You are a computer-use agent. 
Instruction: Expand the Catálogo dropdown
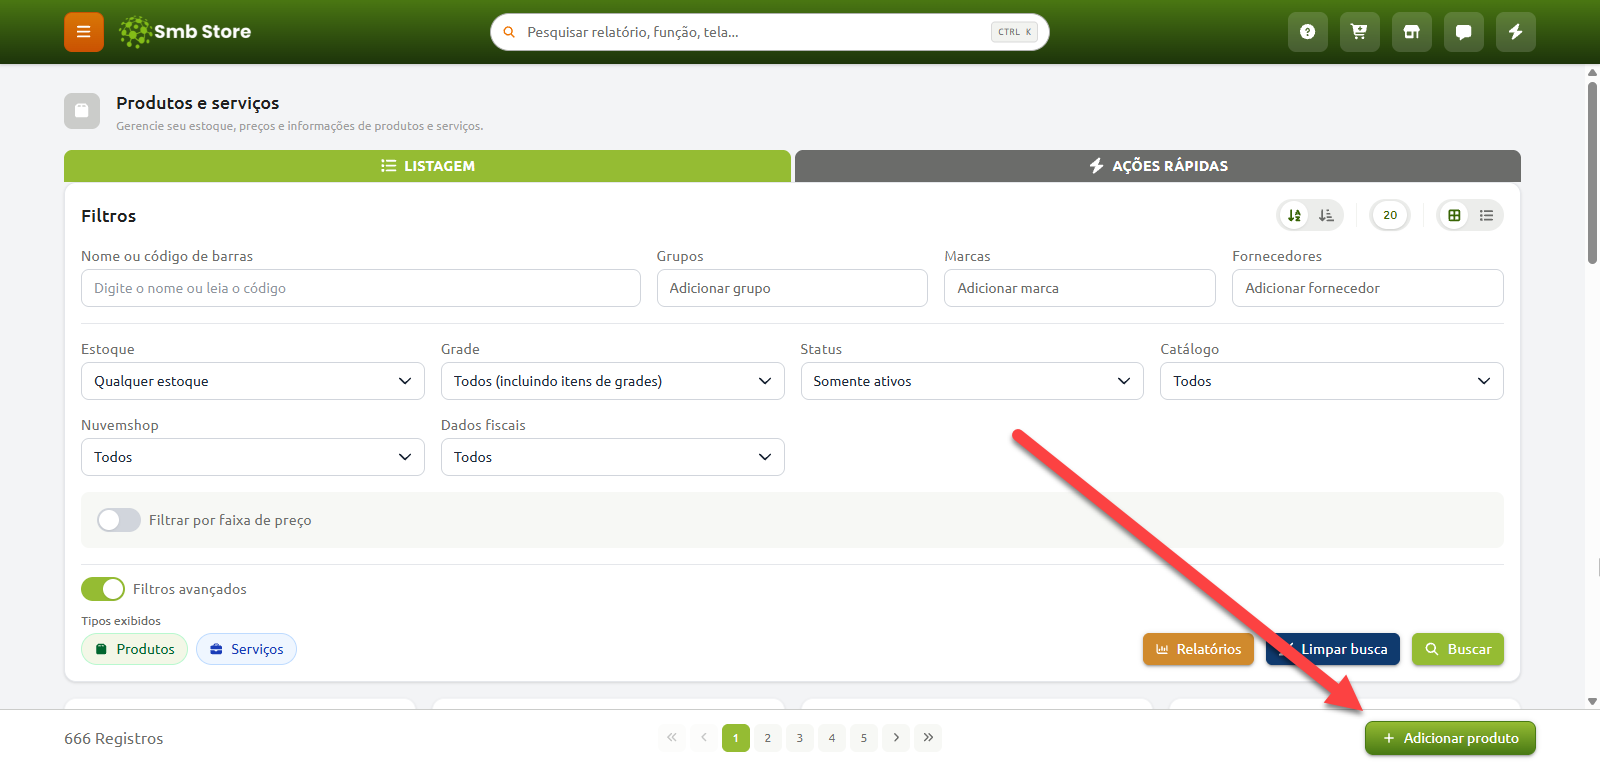click(x=1332, y=381)
